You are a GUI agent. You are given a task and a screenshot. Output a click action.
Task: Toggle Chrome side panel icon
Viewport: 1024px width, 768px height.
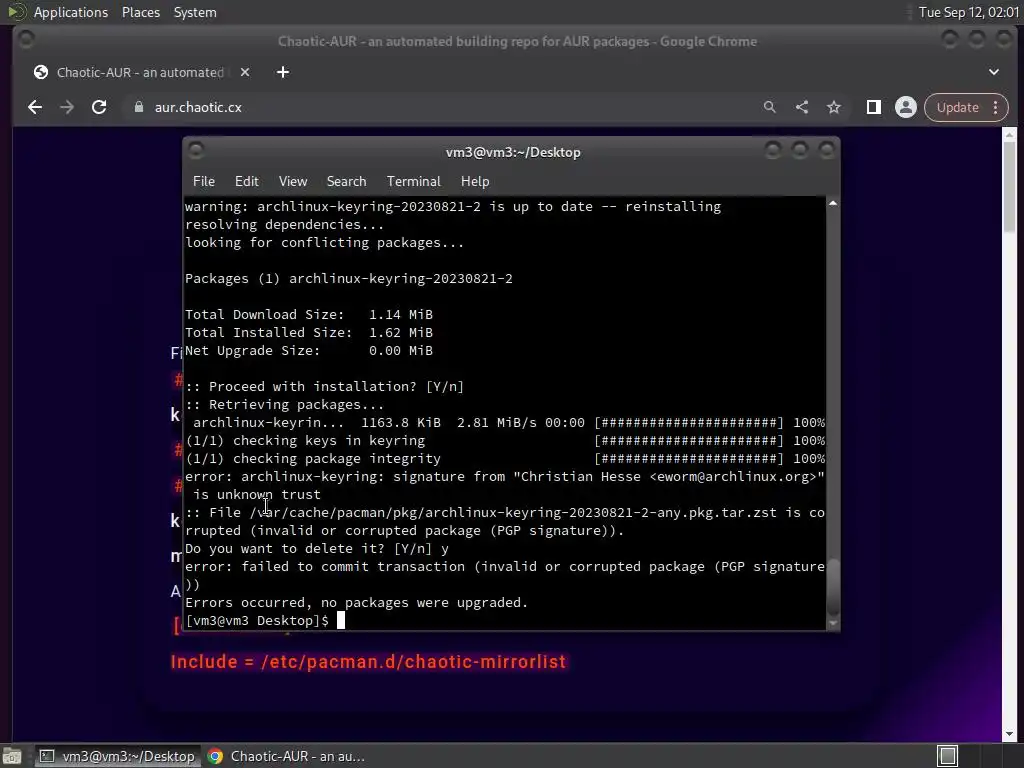[874, 107]
